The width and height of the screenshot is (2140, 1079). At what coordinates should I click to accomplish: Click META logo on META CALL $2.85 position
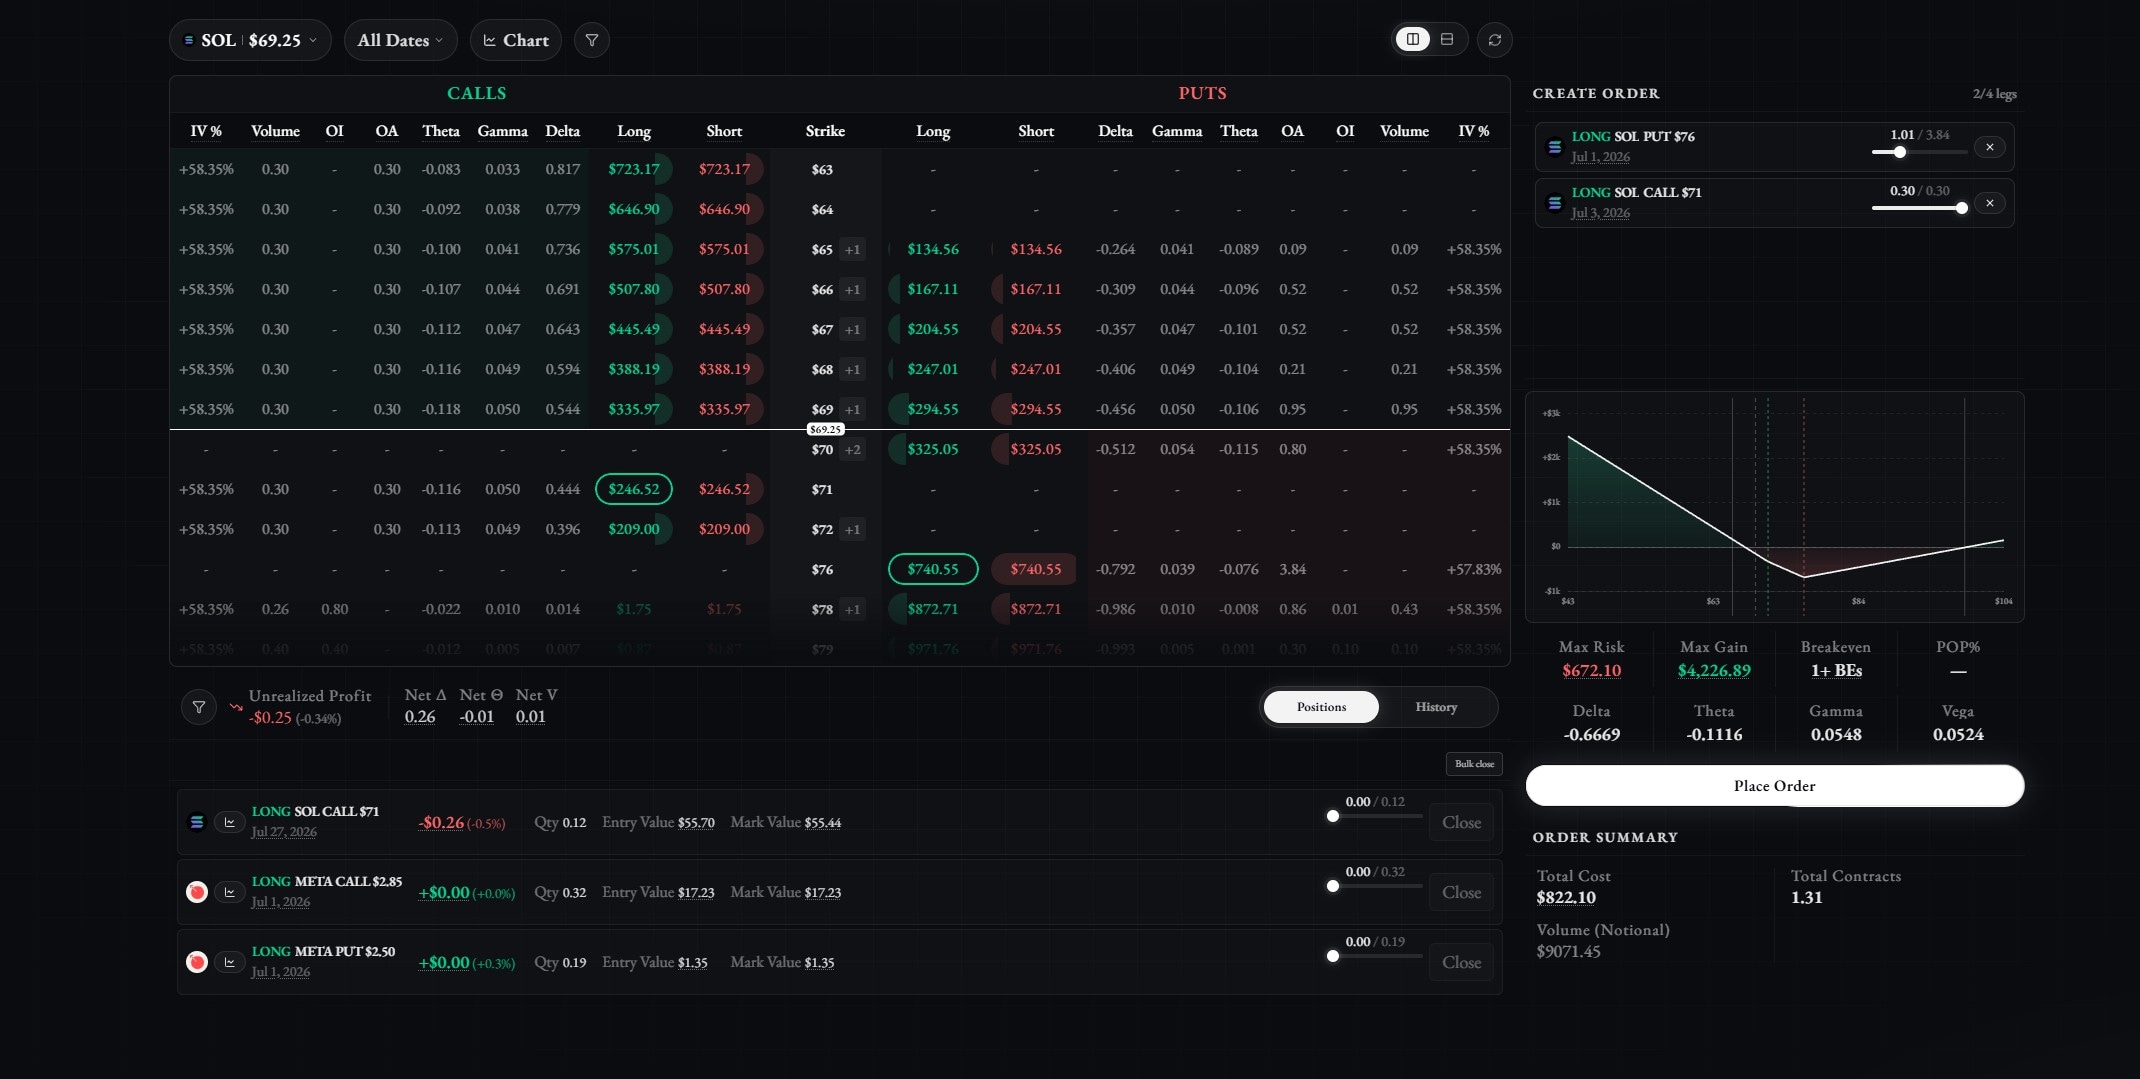point(197,892)
